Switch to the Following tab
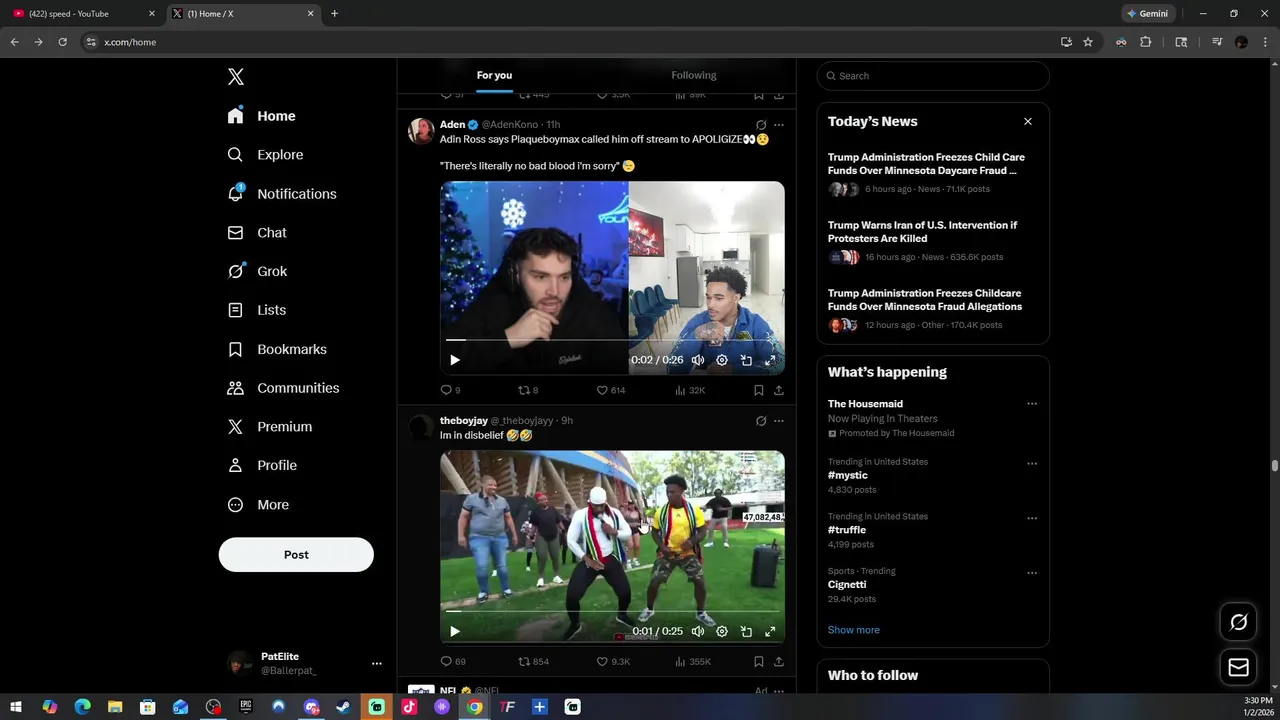The image size is (1280, 720). (694, 76)
